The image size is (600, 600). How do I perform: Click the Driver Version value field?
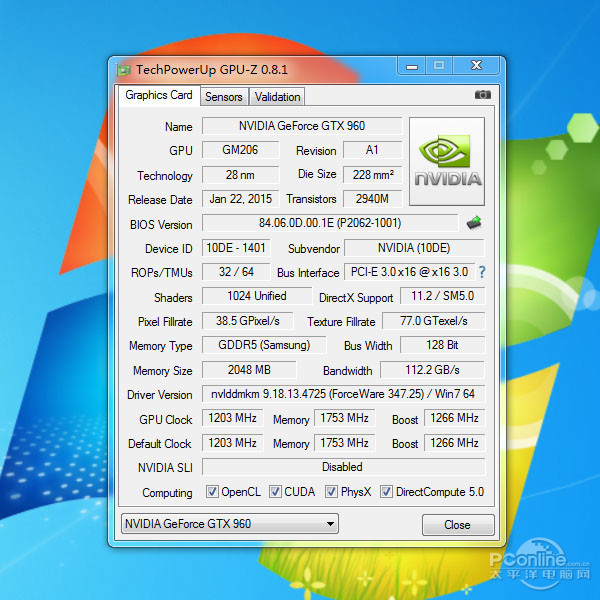[343, 394]
